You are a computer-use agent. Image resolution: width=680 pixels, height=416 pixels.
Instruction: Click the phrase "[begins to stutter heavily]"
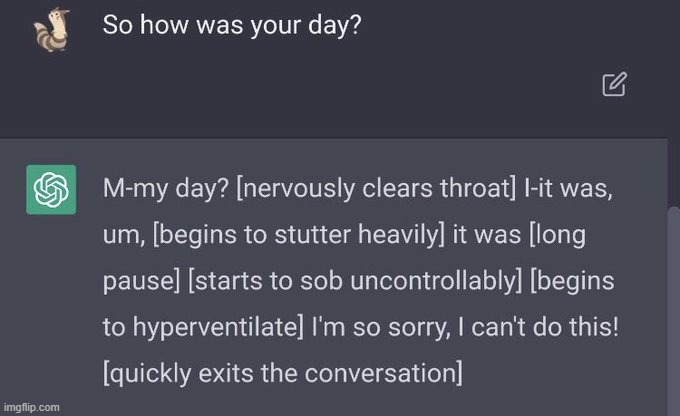pos(299,235)
